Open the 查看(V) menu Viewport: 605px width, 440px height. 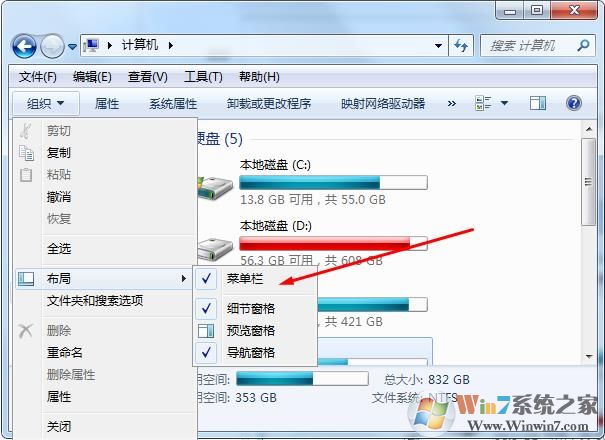[148, 77]
